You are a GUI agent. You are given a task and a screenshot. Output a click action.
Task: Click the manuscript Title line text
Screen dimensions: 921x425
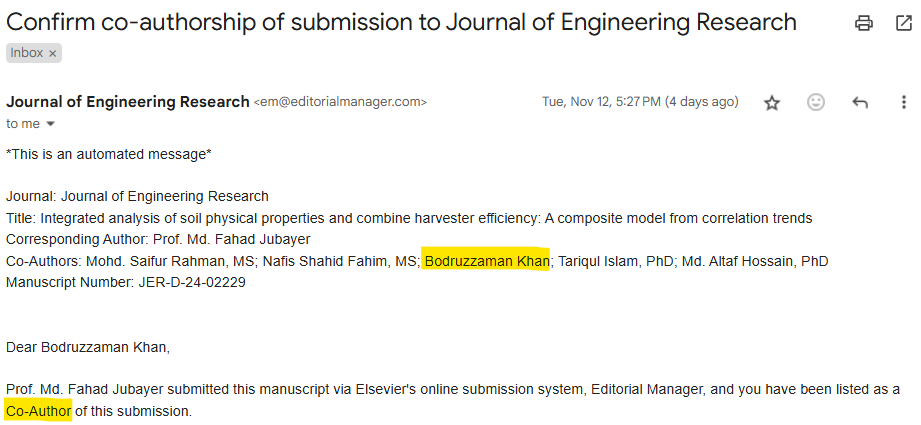pos(409,219)
